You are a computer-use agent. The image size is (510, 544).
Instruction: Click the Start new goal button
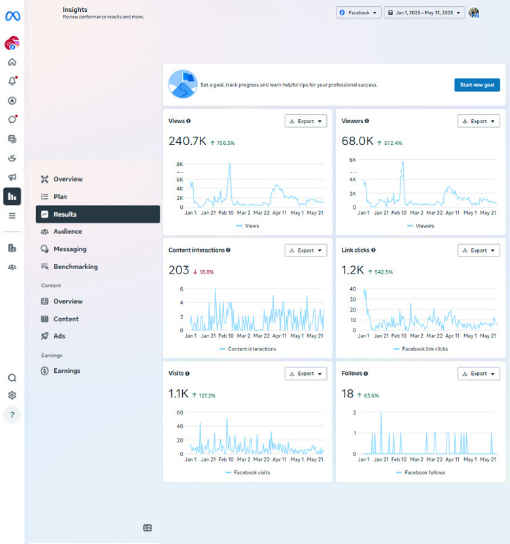pos(477,85)
